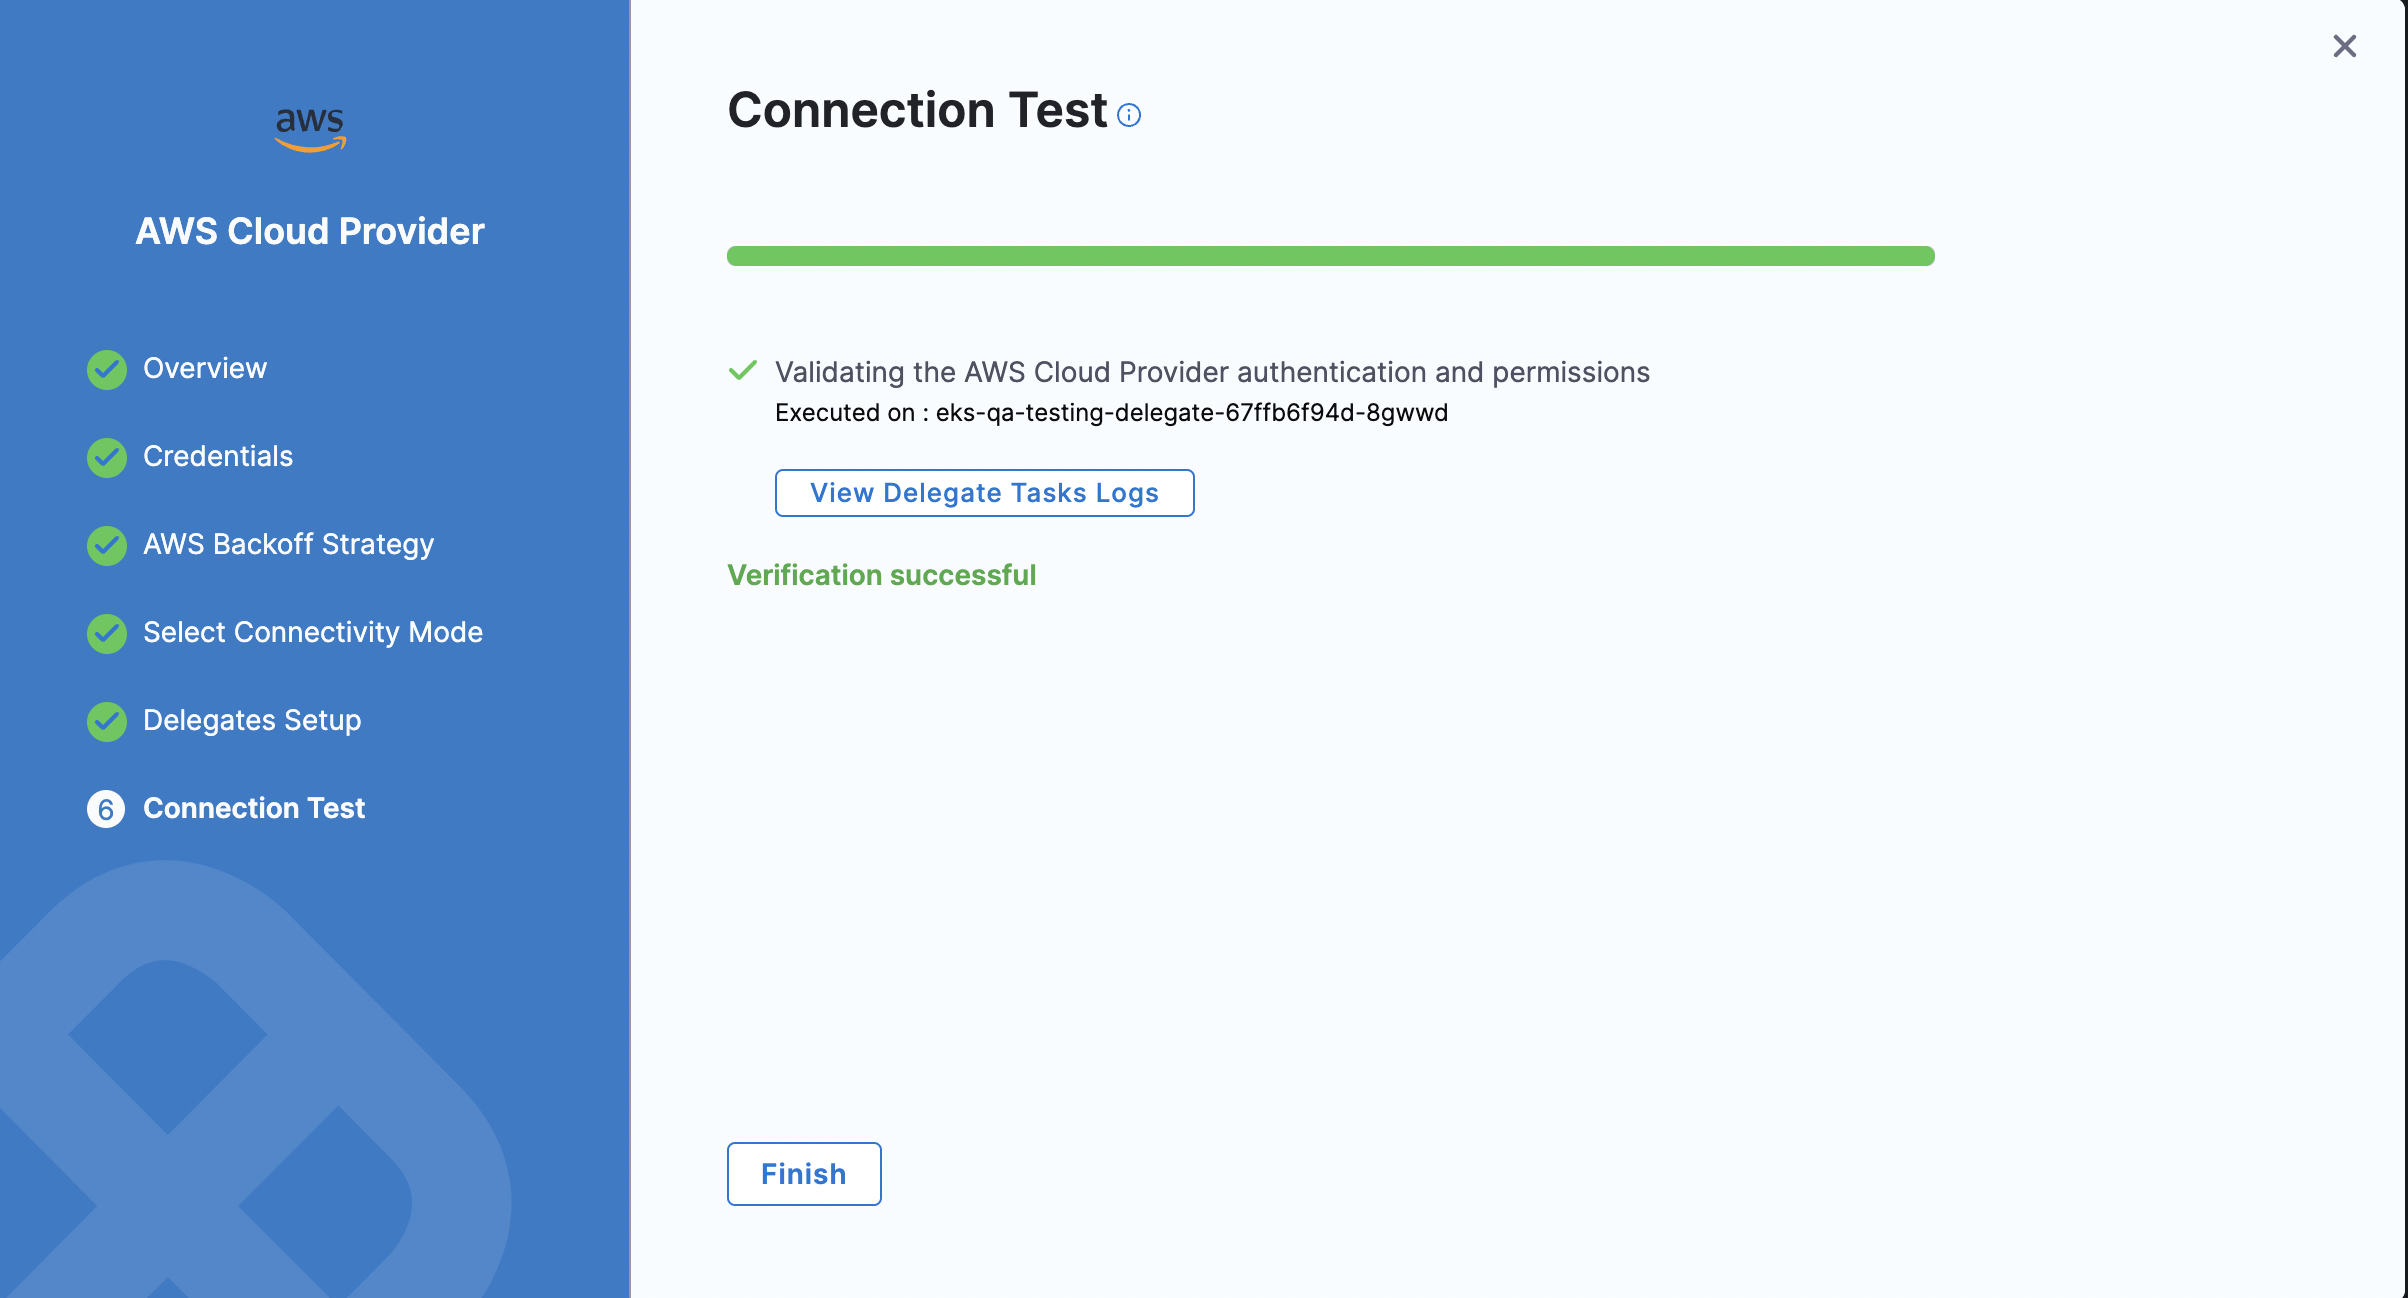The image size is (2408, 1298).
Task: Click the green progress bar
Action: pyautogui.click(x=1330, y=256)
